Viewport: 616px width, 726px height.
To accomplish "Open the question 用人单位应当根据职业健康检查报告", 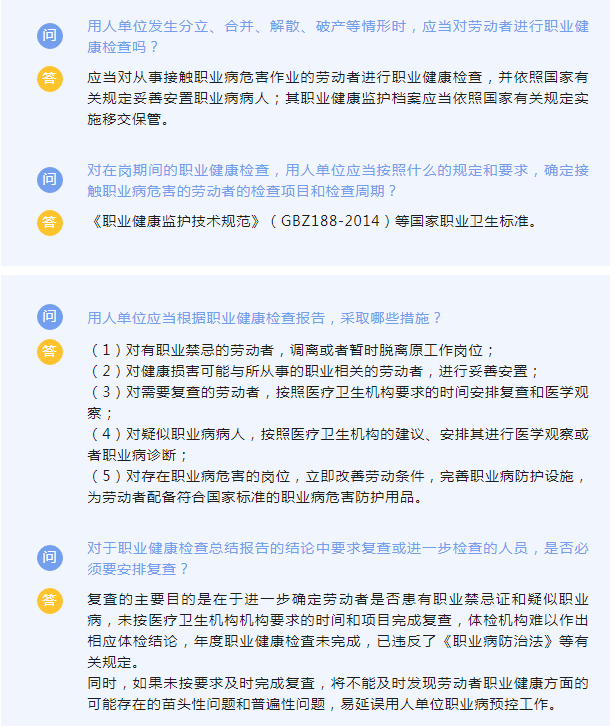I will click(264, 318).
